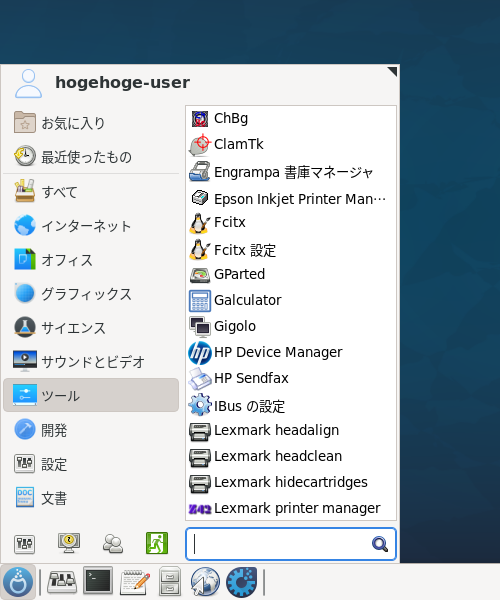Open file manager cabinet in taskbar
The image size is (500, 600).
click(169, 581)
